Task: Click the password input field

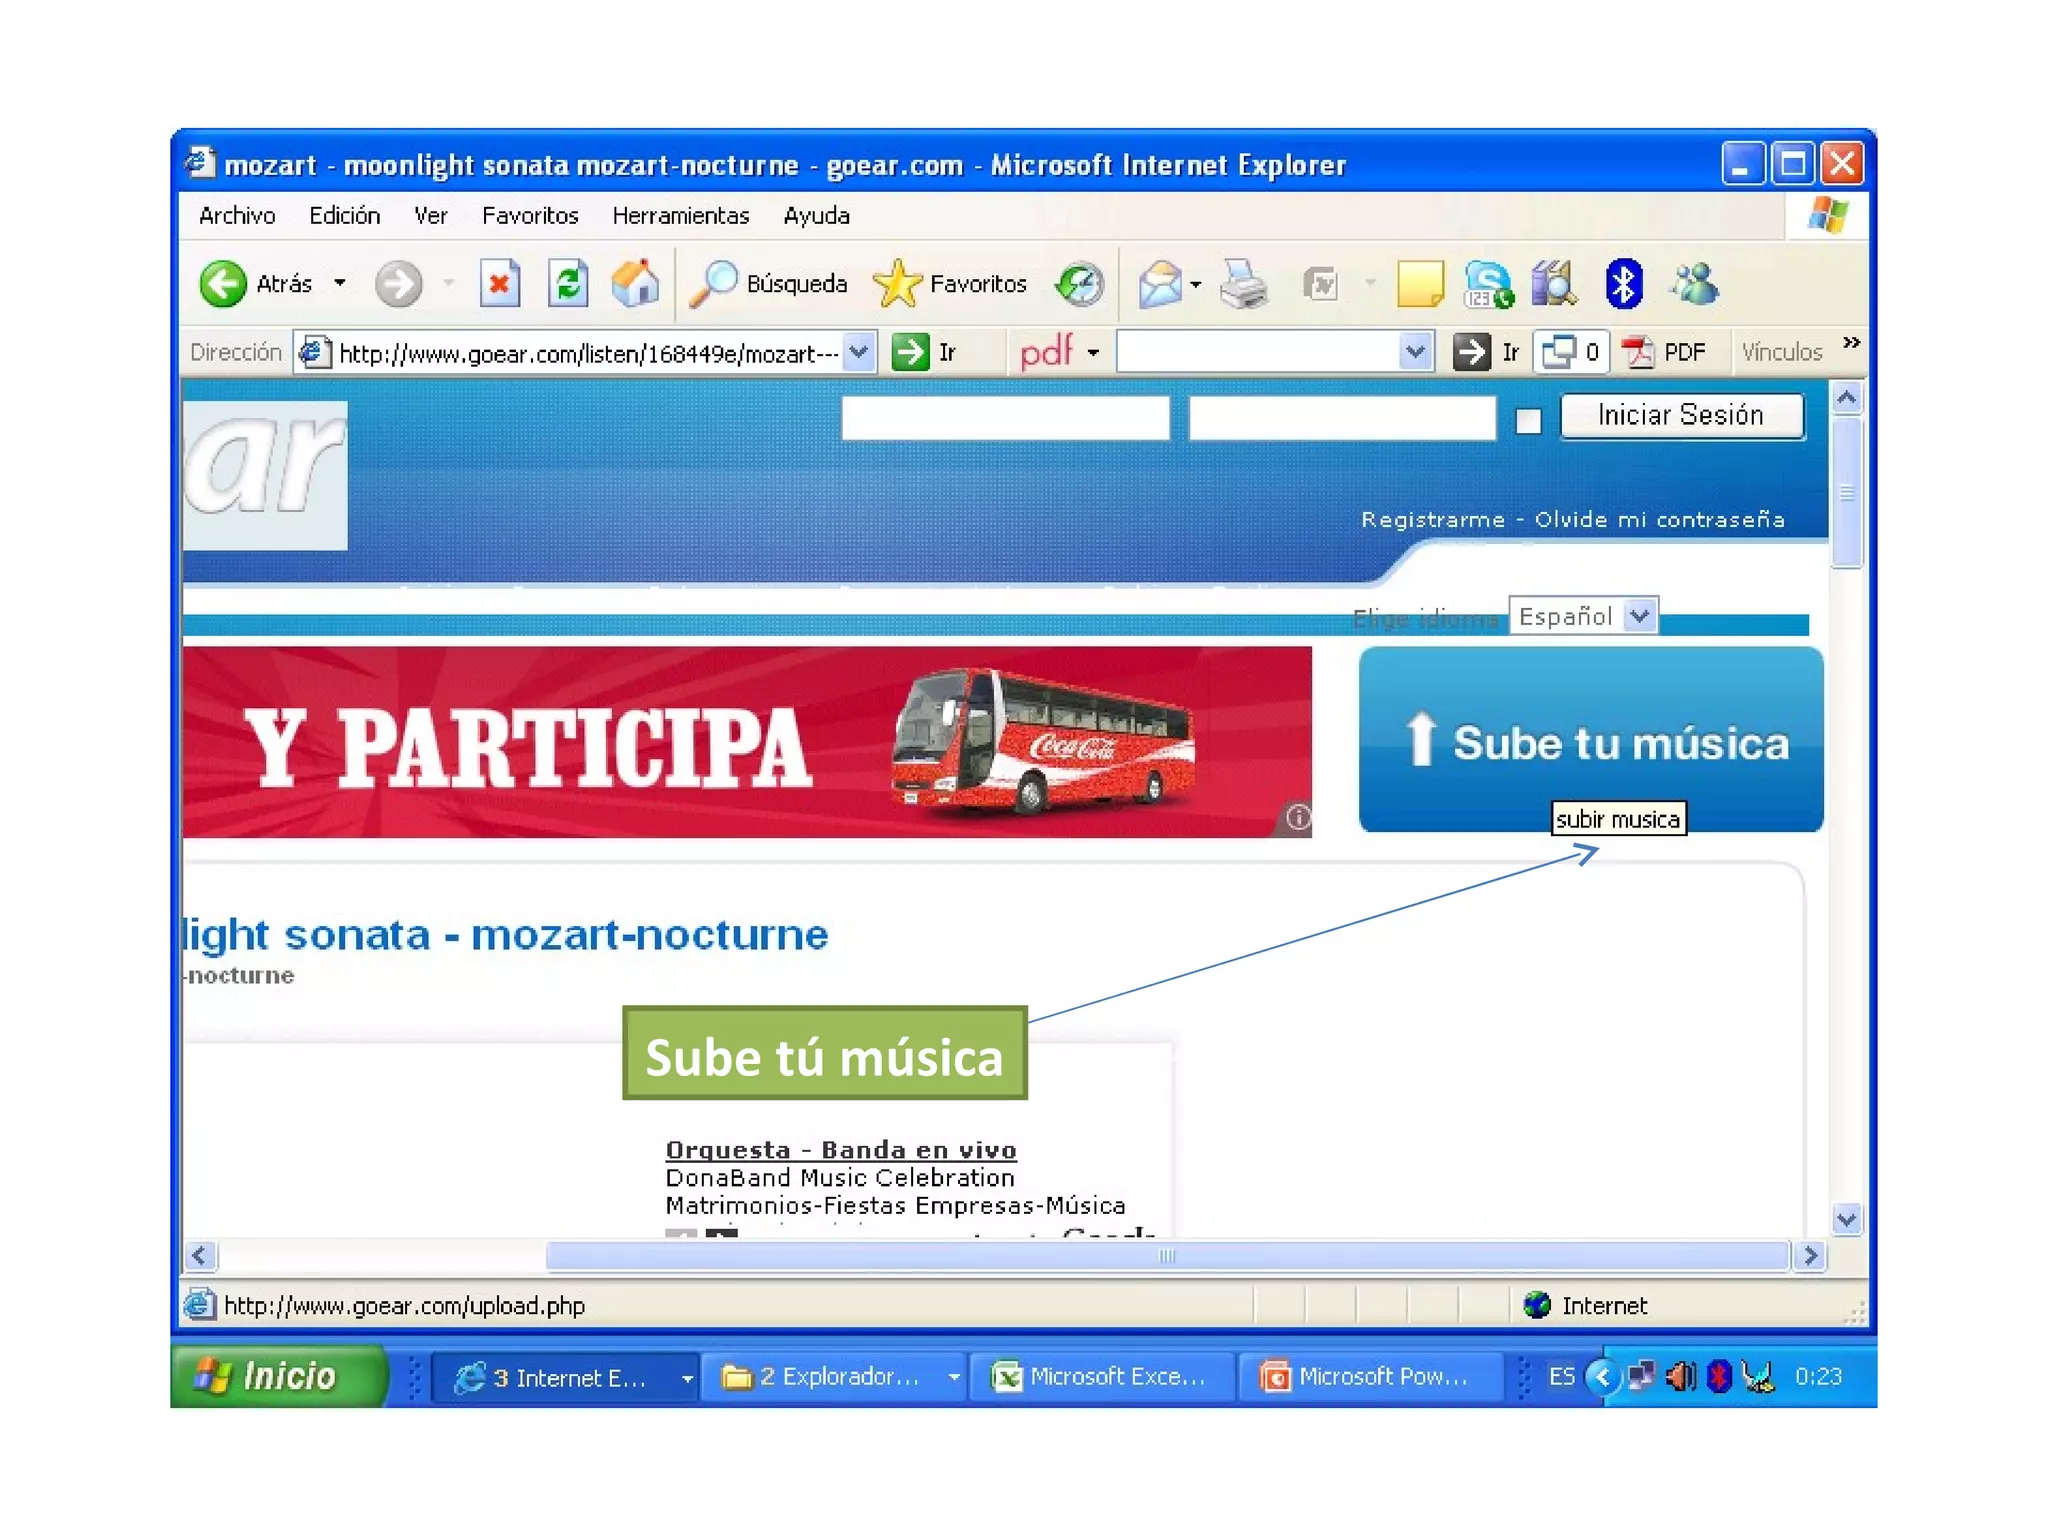Action: 1342,418
